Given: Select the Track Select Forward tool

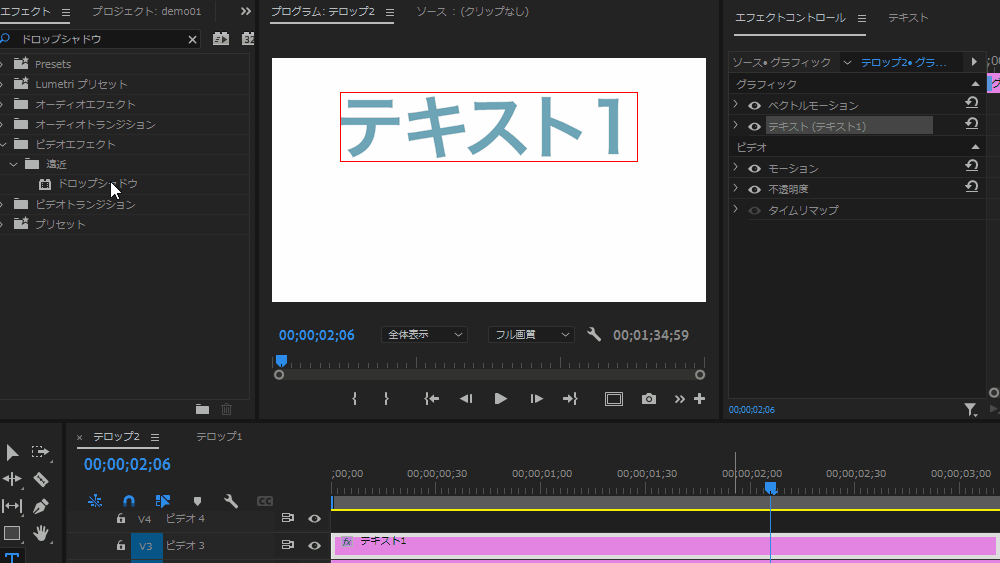Looking at the screenshot, I should click(40, 452).
